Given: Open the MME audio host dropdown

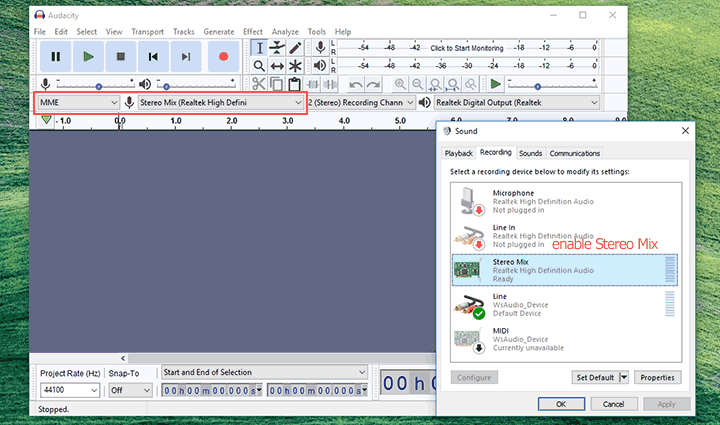Looking at the screenshot, I should [77, 102].
